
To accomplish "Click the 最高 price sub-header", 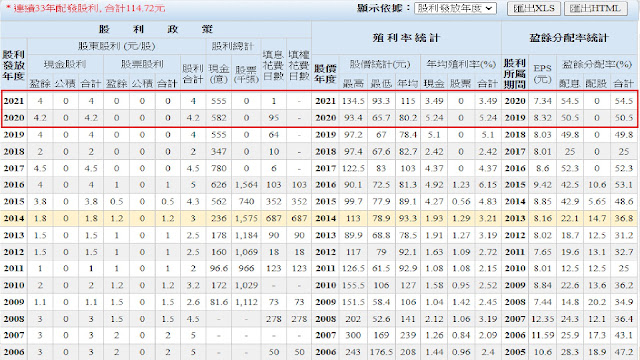I will tap(353, 84).
